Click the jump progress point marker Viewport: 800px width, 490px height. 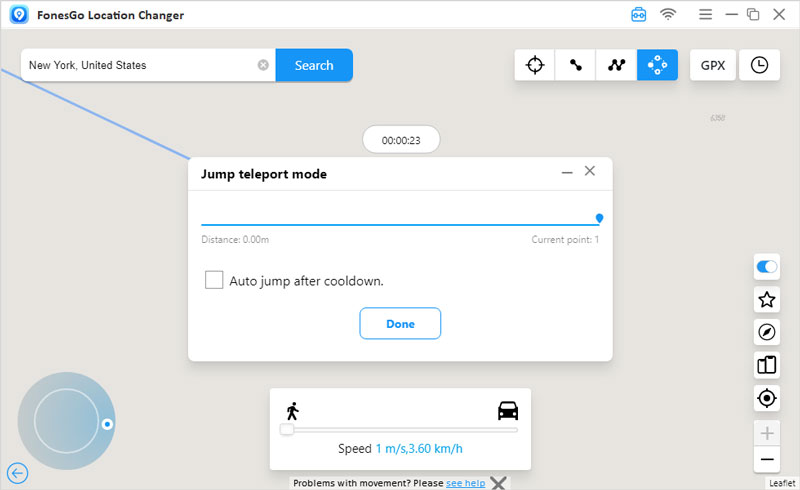click(599, 218)
